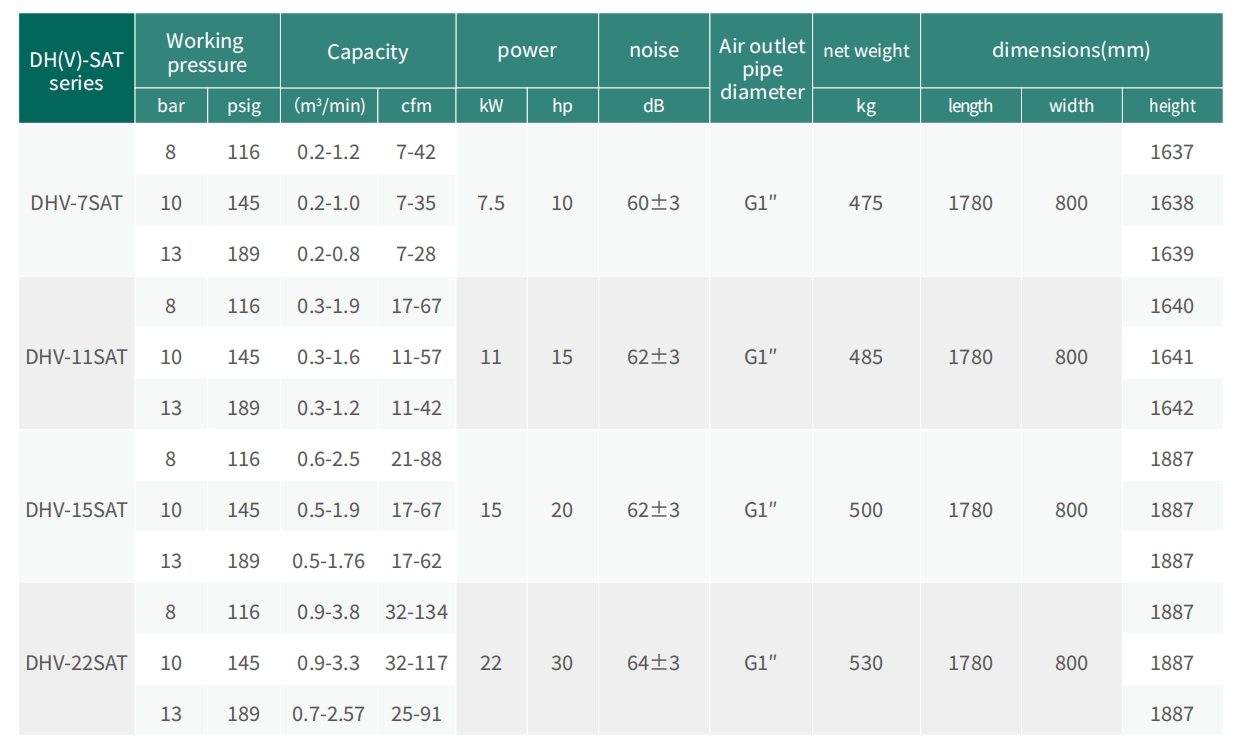Click the height sub-header

[1171, 106]
